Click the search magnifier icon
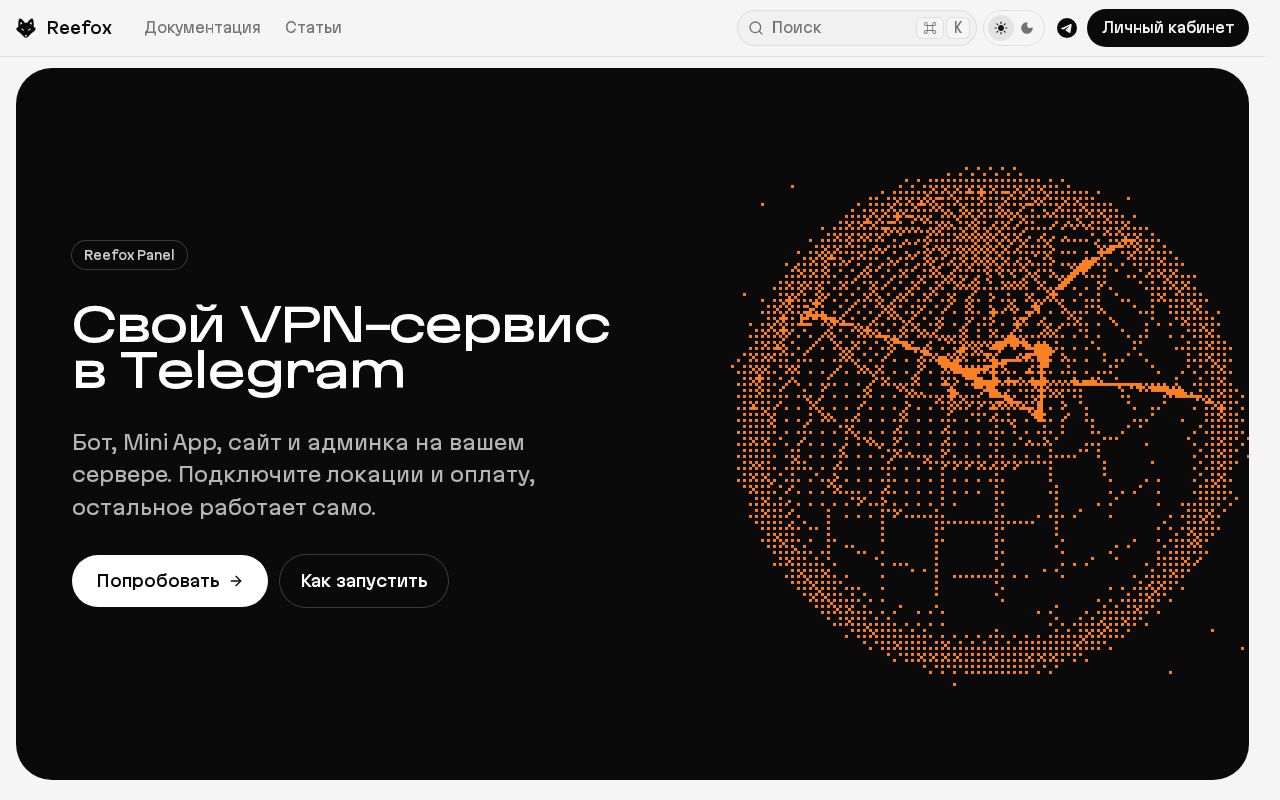Image resolution: width=1280 pixels, height=800 pixels. [x=756, y=28]
